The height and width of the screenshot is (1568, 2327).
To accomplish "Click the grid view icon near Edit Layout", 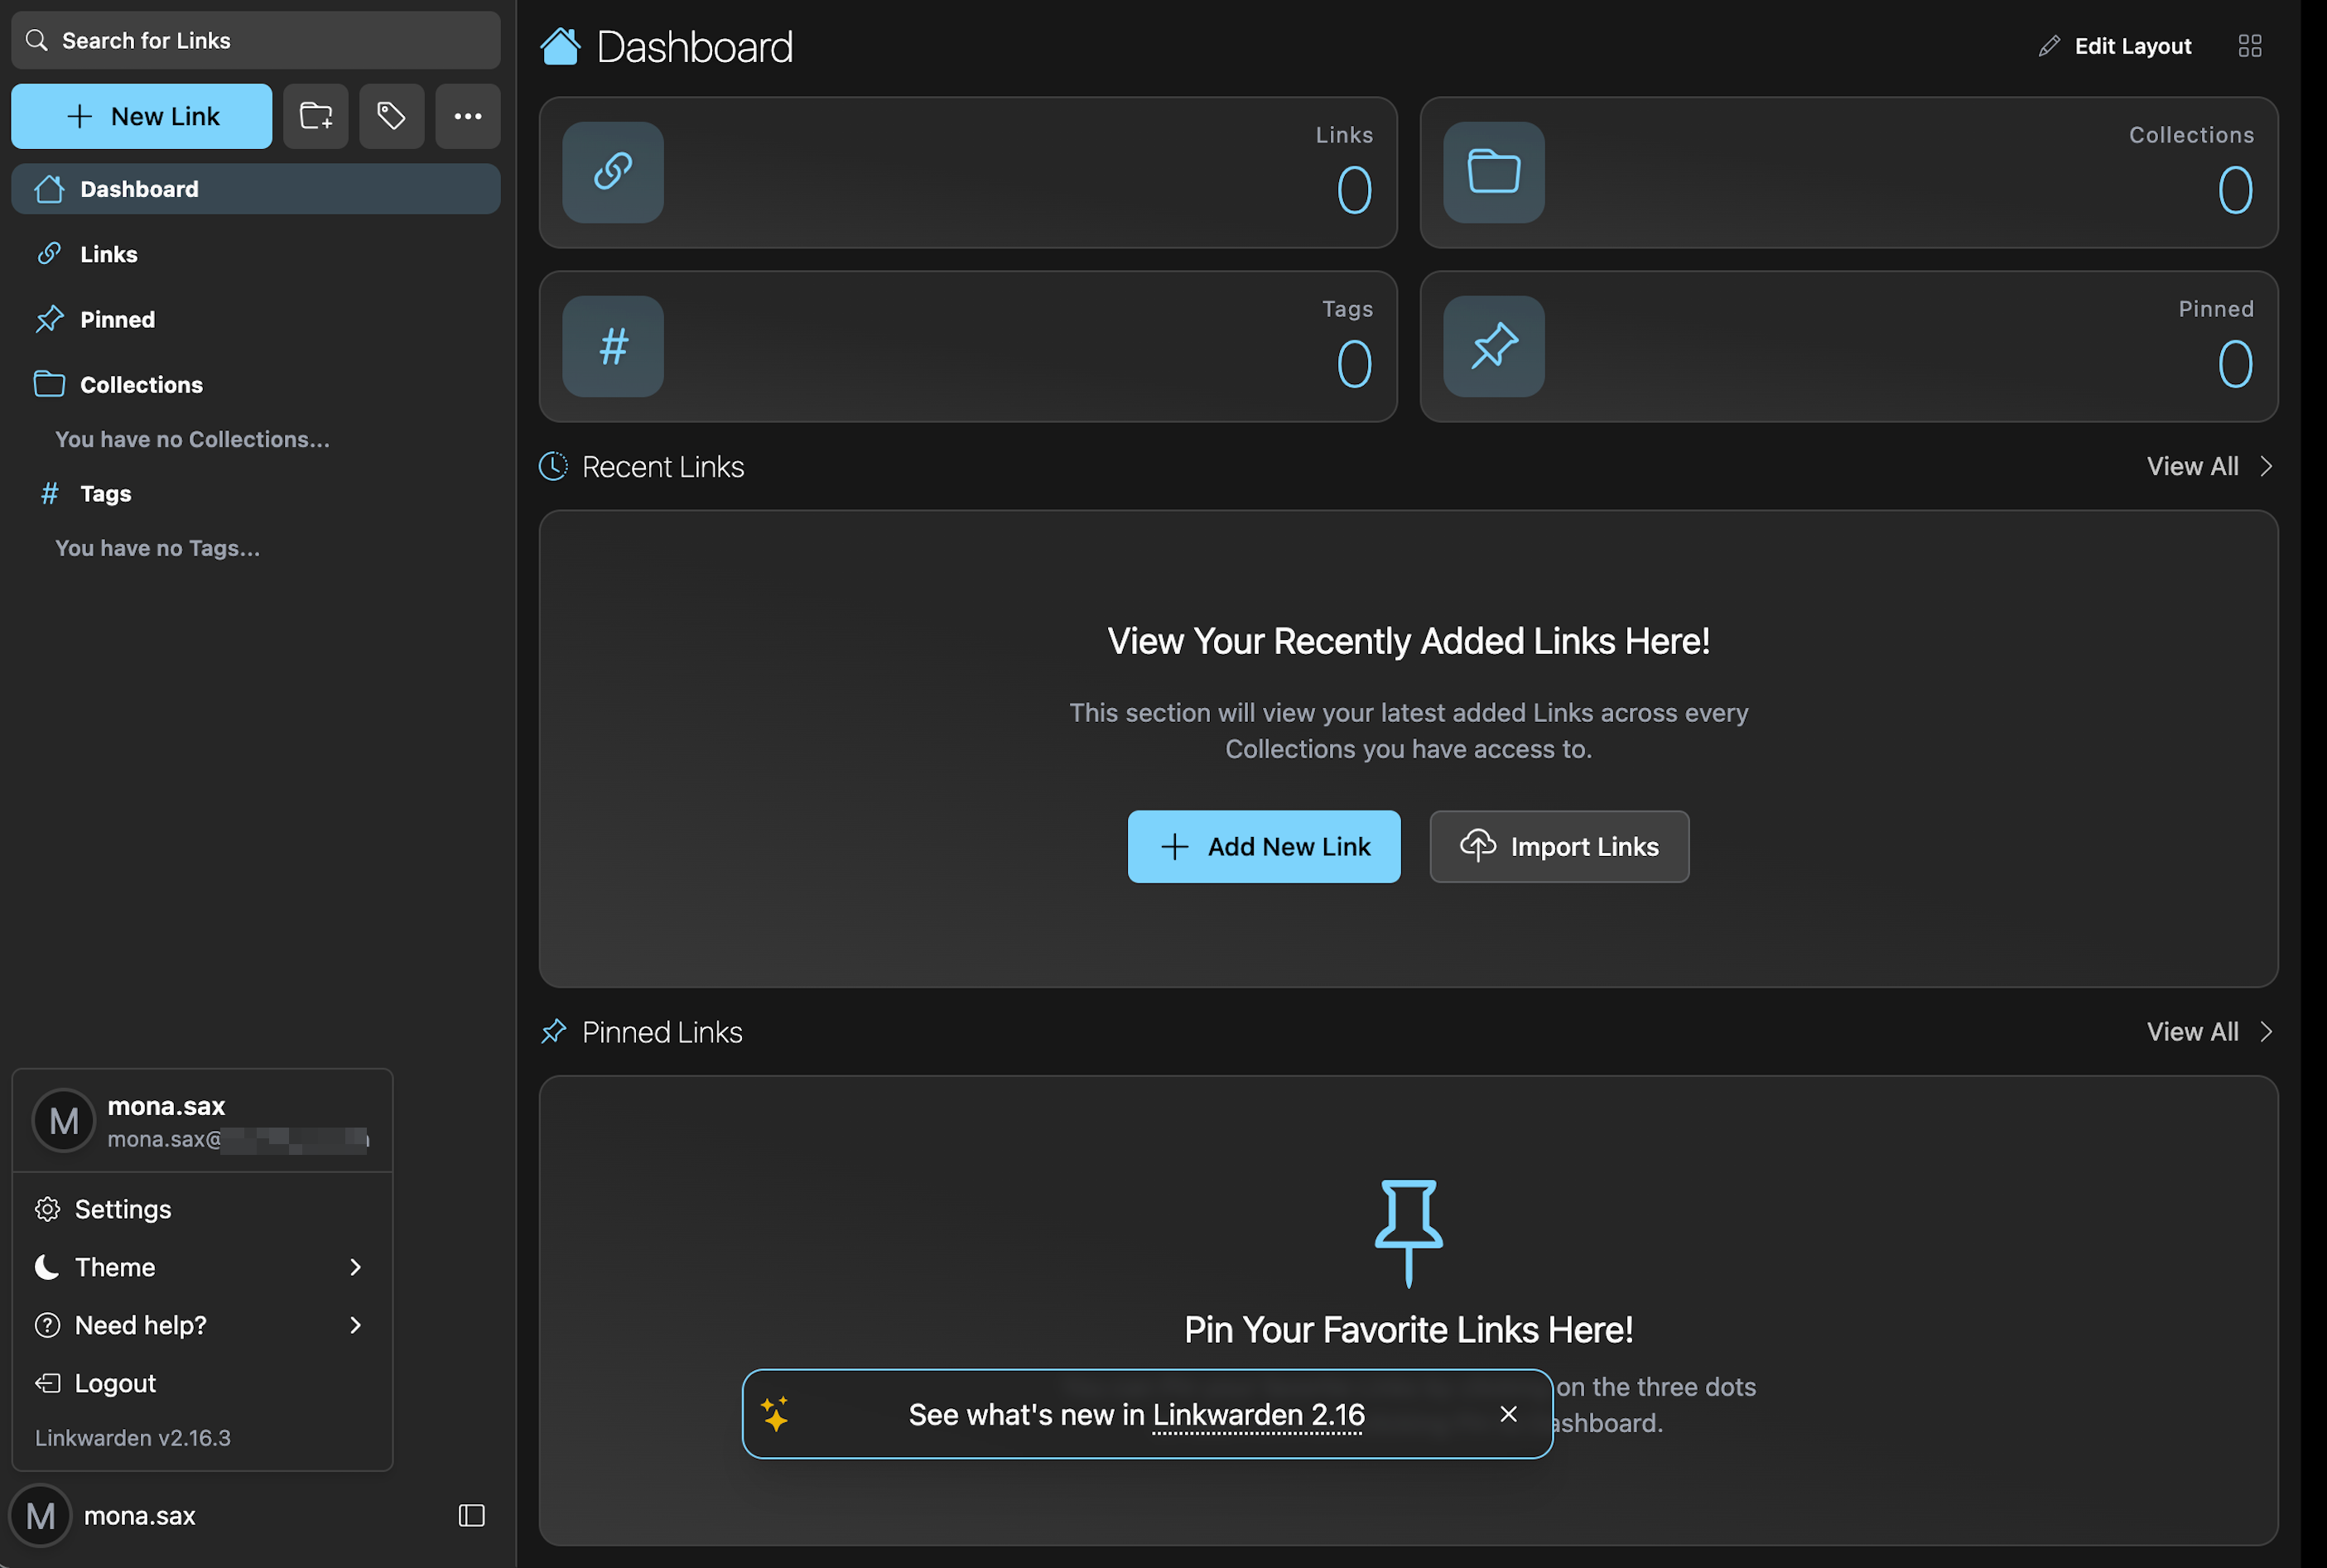I will tap(2249, 46).
